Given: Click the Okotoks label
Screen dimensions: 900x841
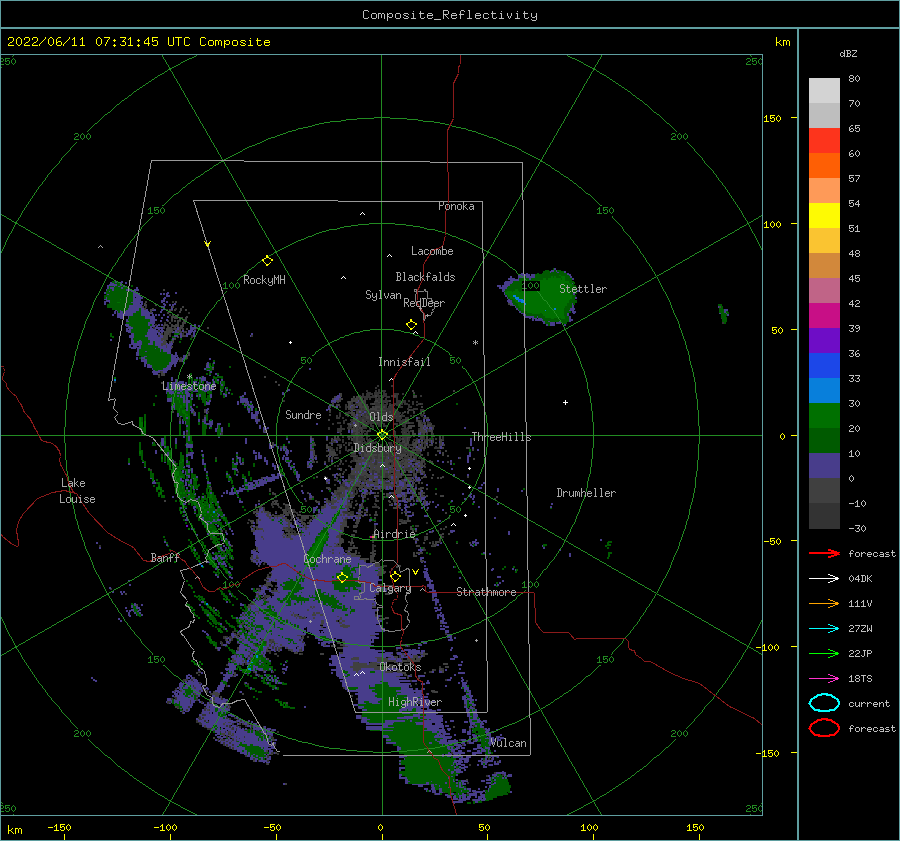Looking at the screenshot, I should [400, 667].
